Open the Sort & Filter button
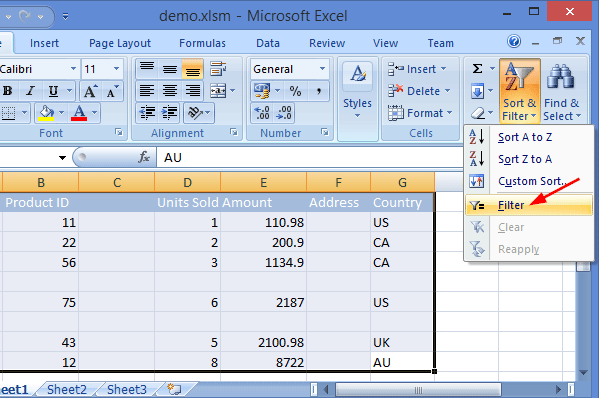Image resolution: width=599 pixels, height=398 pixels. tap(520, 91)
